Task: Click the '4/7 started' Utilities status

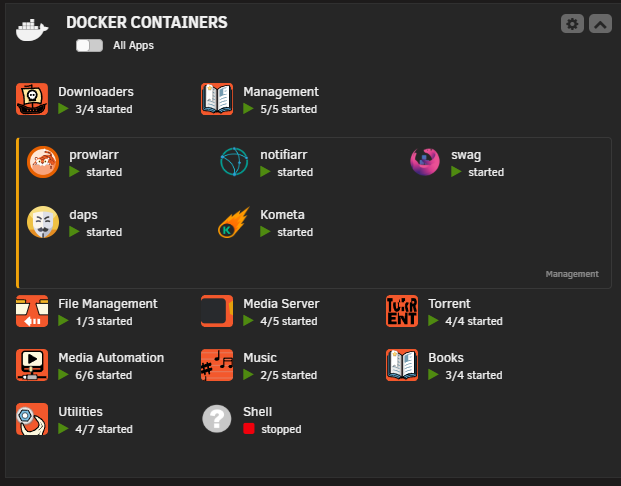Action: tap(104, 429)
